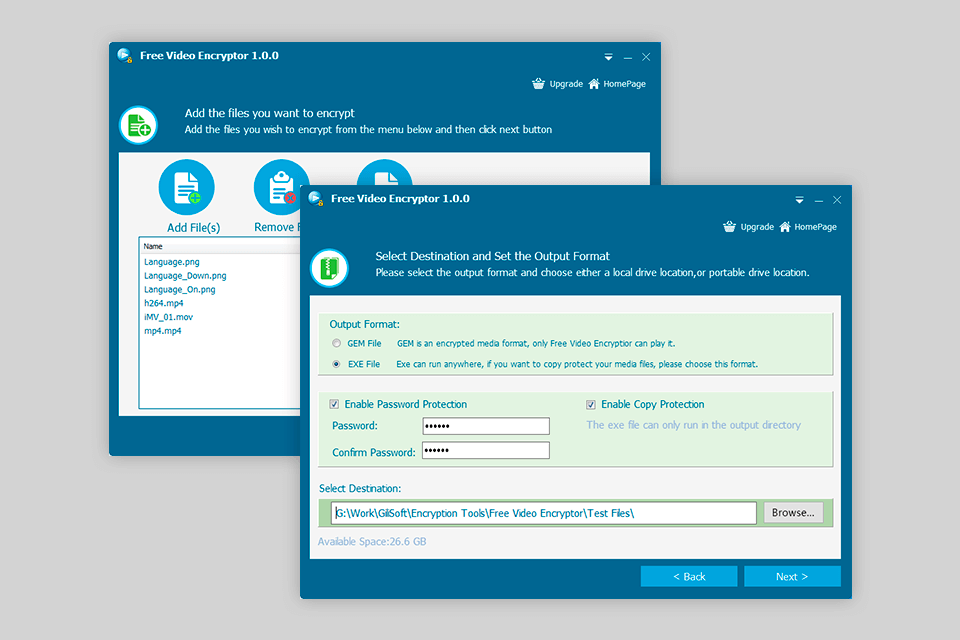Click HomePage link text in back window
Viewport: 960px width, 640px height.
tap(624, 84)
